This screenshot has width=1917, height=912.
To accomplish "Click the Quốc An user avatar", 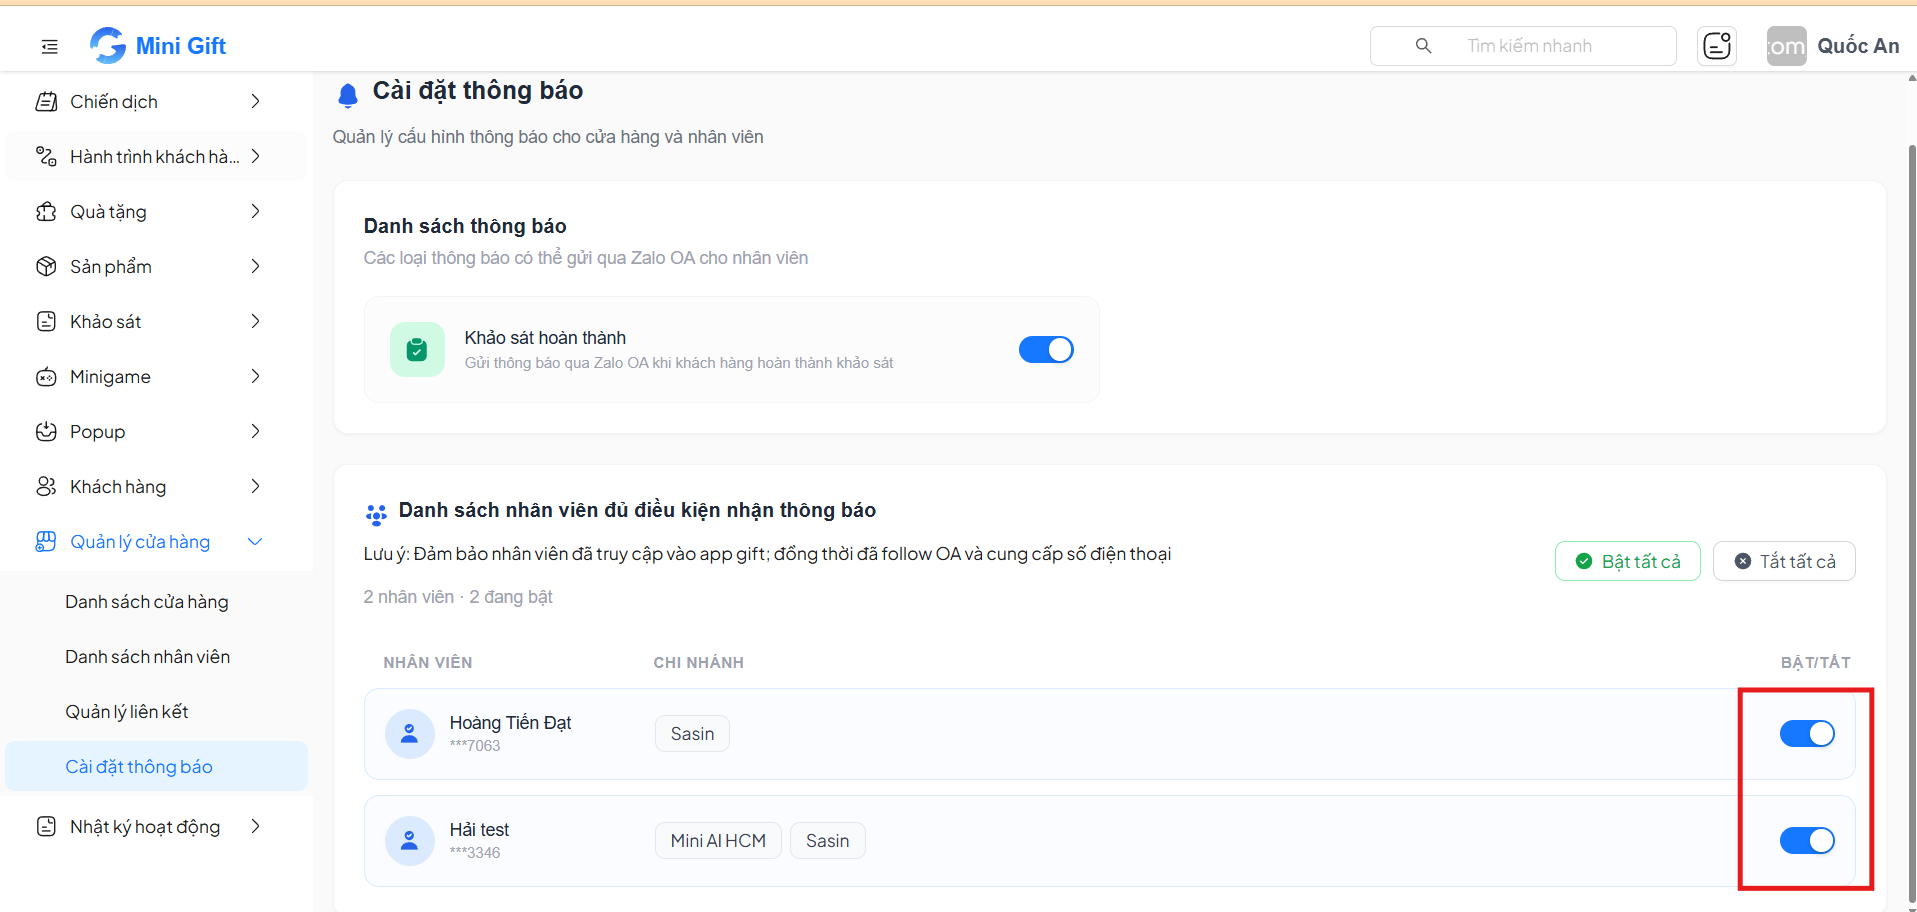I will pos(1786,46).
